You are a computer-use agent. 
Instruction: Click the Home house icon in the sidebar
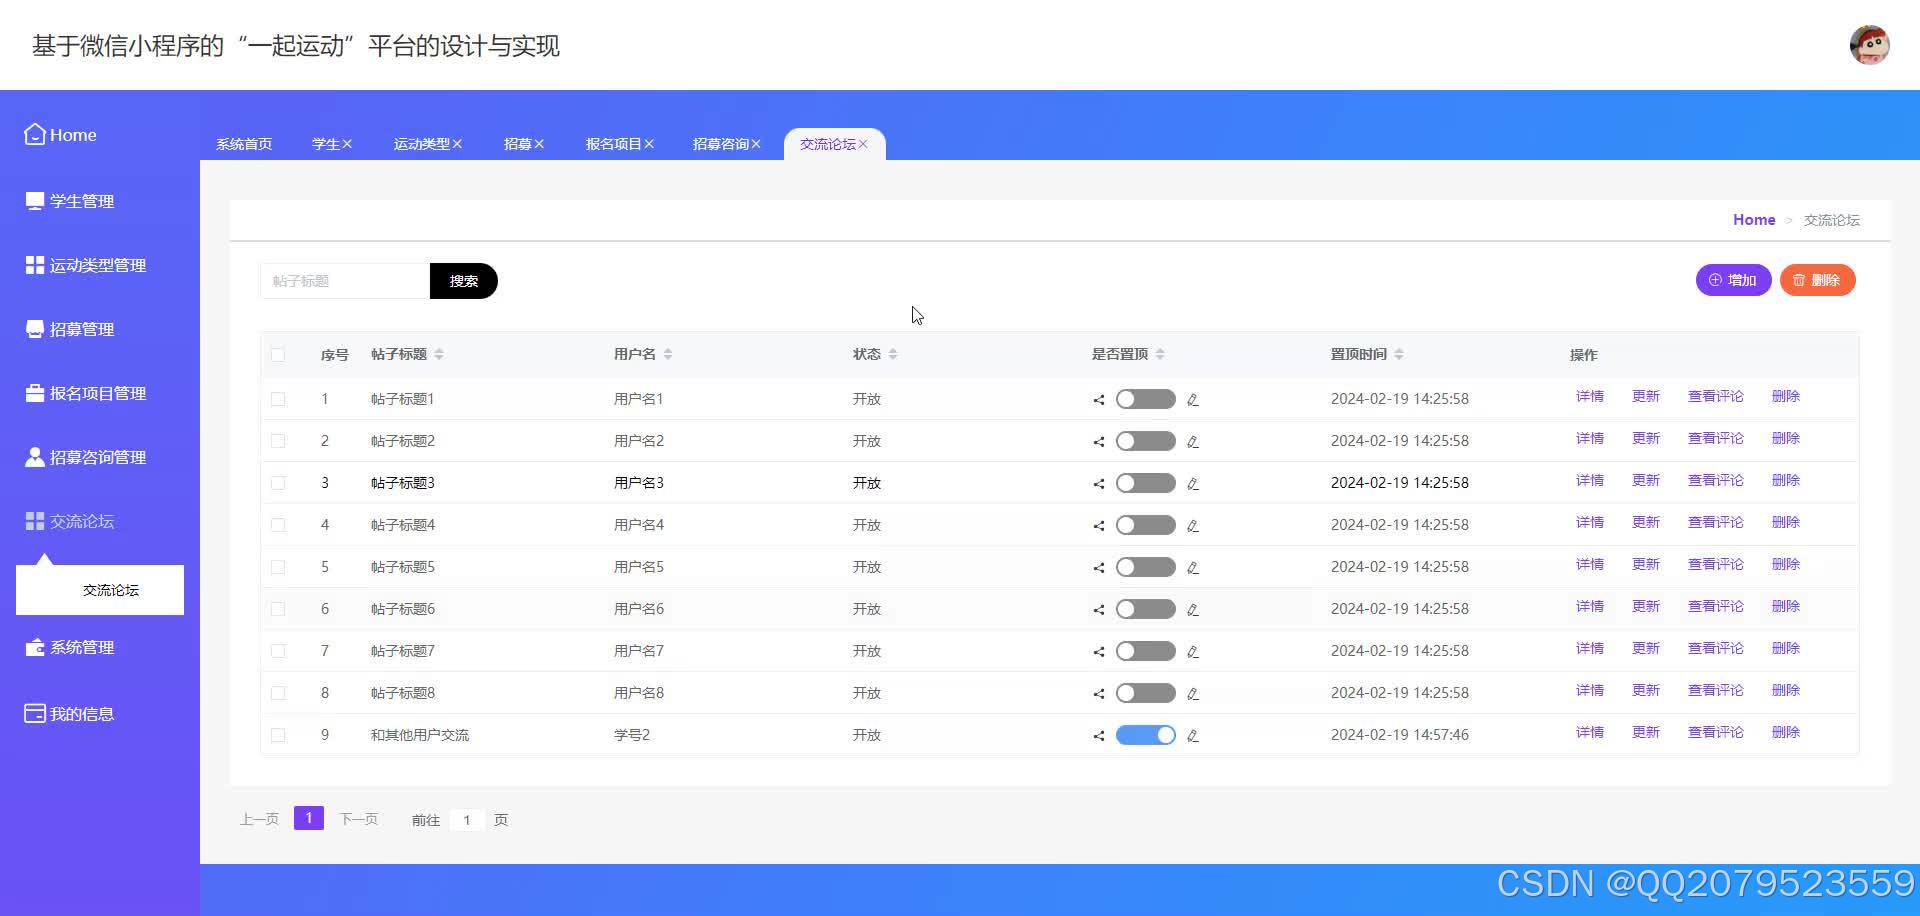[35, 134]
